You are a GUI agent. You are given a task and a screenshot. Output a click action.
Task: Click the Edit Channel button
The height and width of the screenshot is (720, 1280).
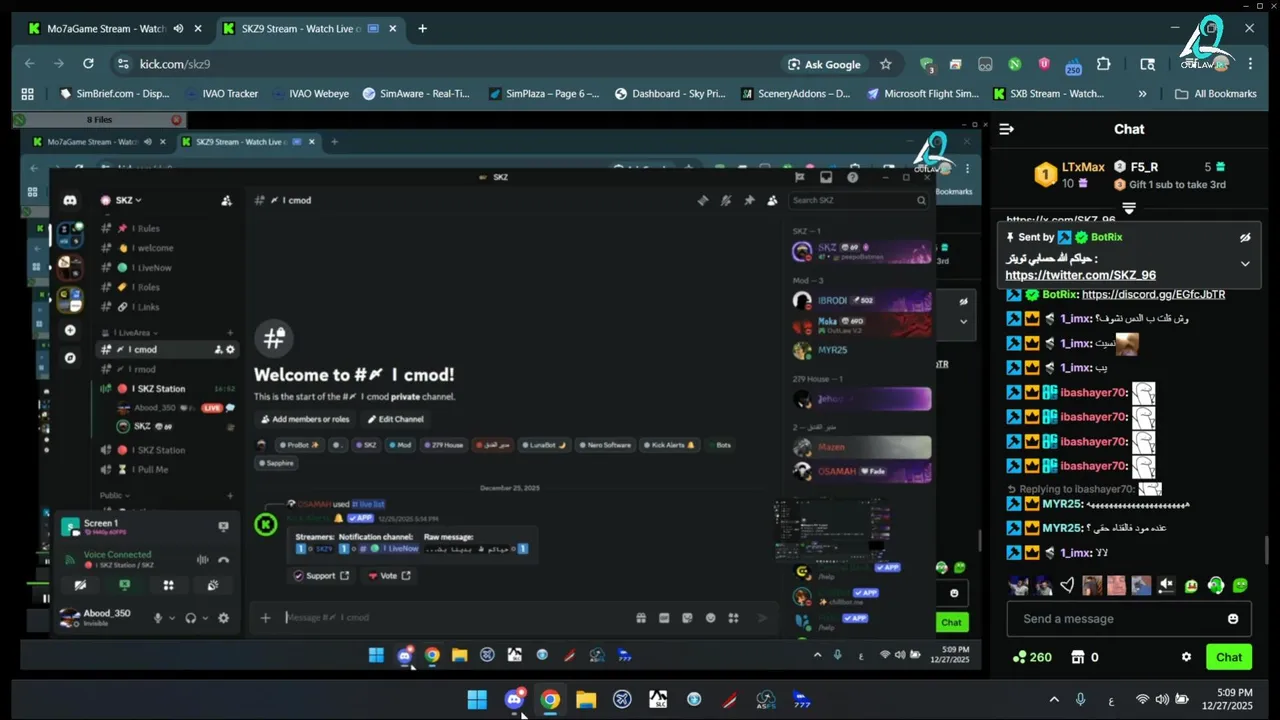[395, 419]
